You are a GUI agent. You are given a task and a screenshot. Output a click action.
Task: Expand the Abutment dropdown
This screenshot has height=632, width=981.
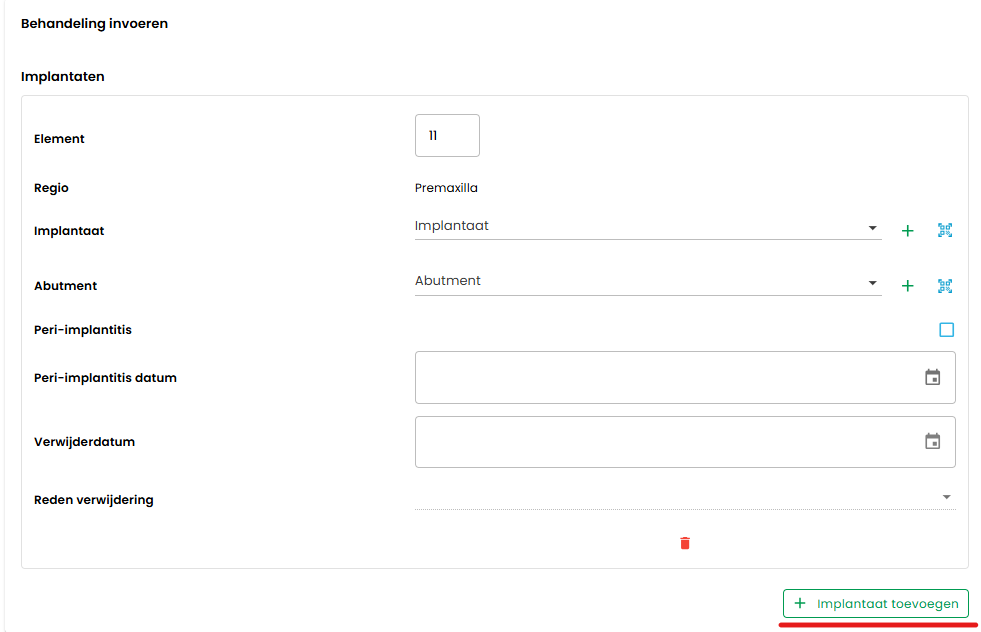(x=648, y=282)
